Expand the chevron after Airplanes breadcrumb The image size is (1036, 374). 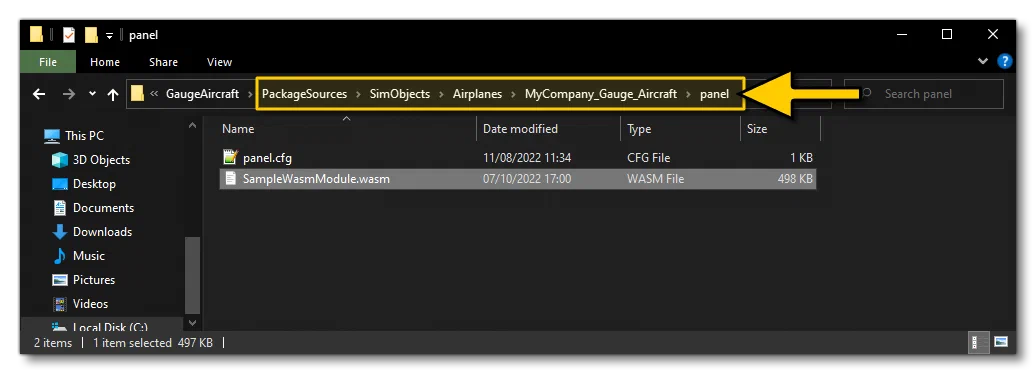click(x=513, y=94)
